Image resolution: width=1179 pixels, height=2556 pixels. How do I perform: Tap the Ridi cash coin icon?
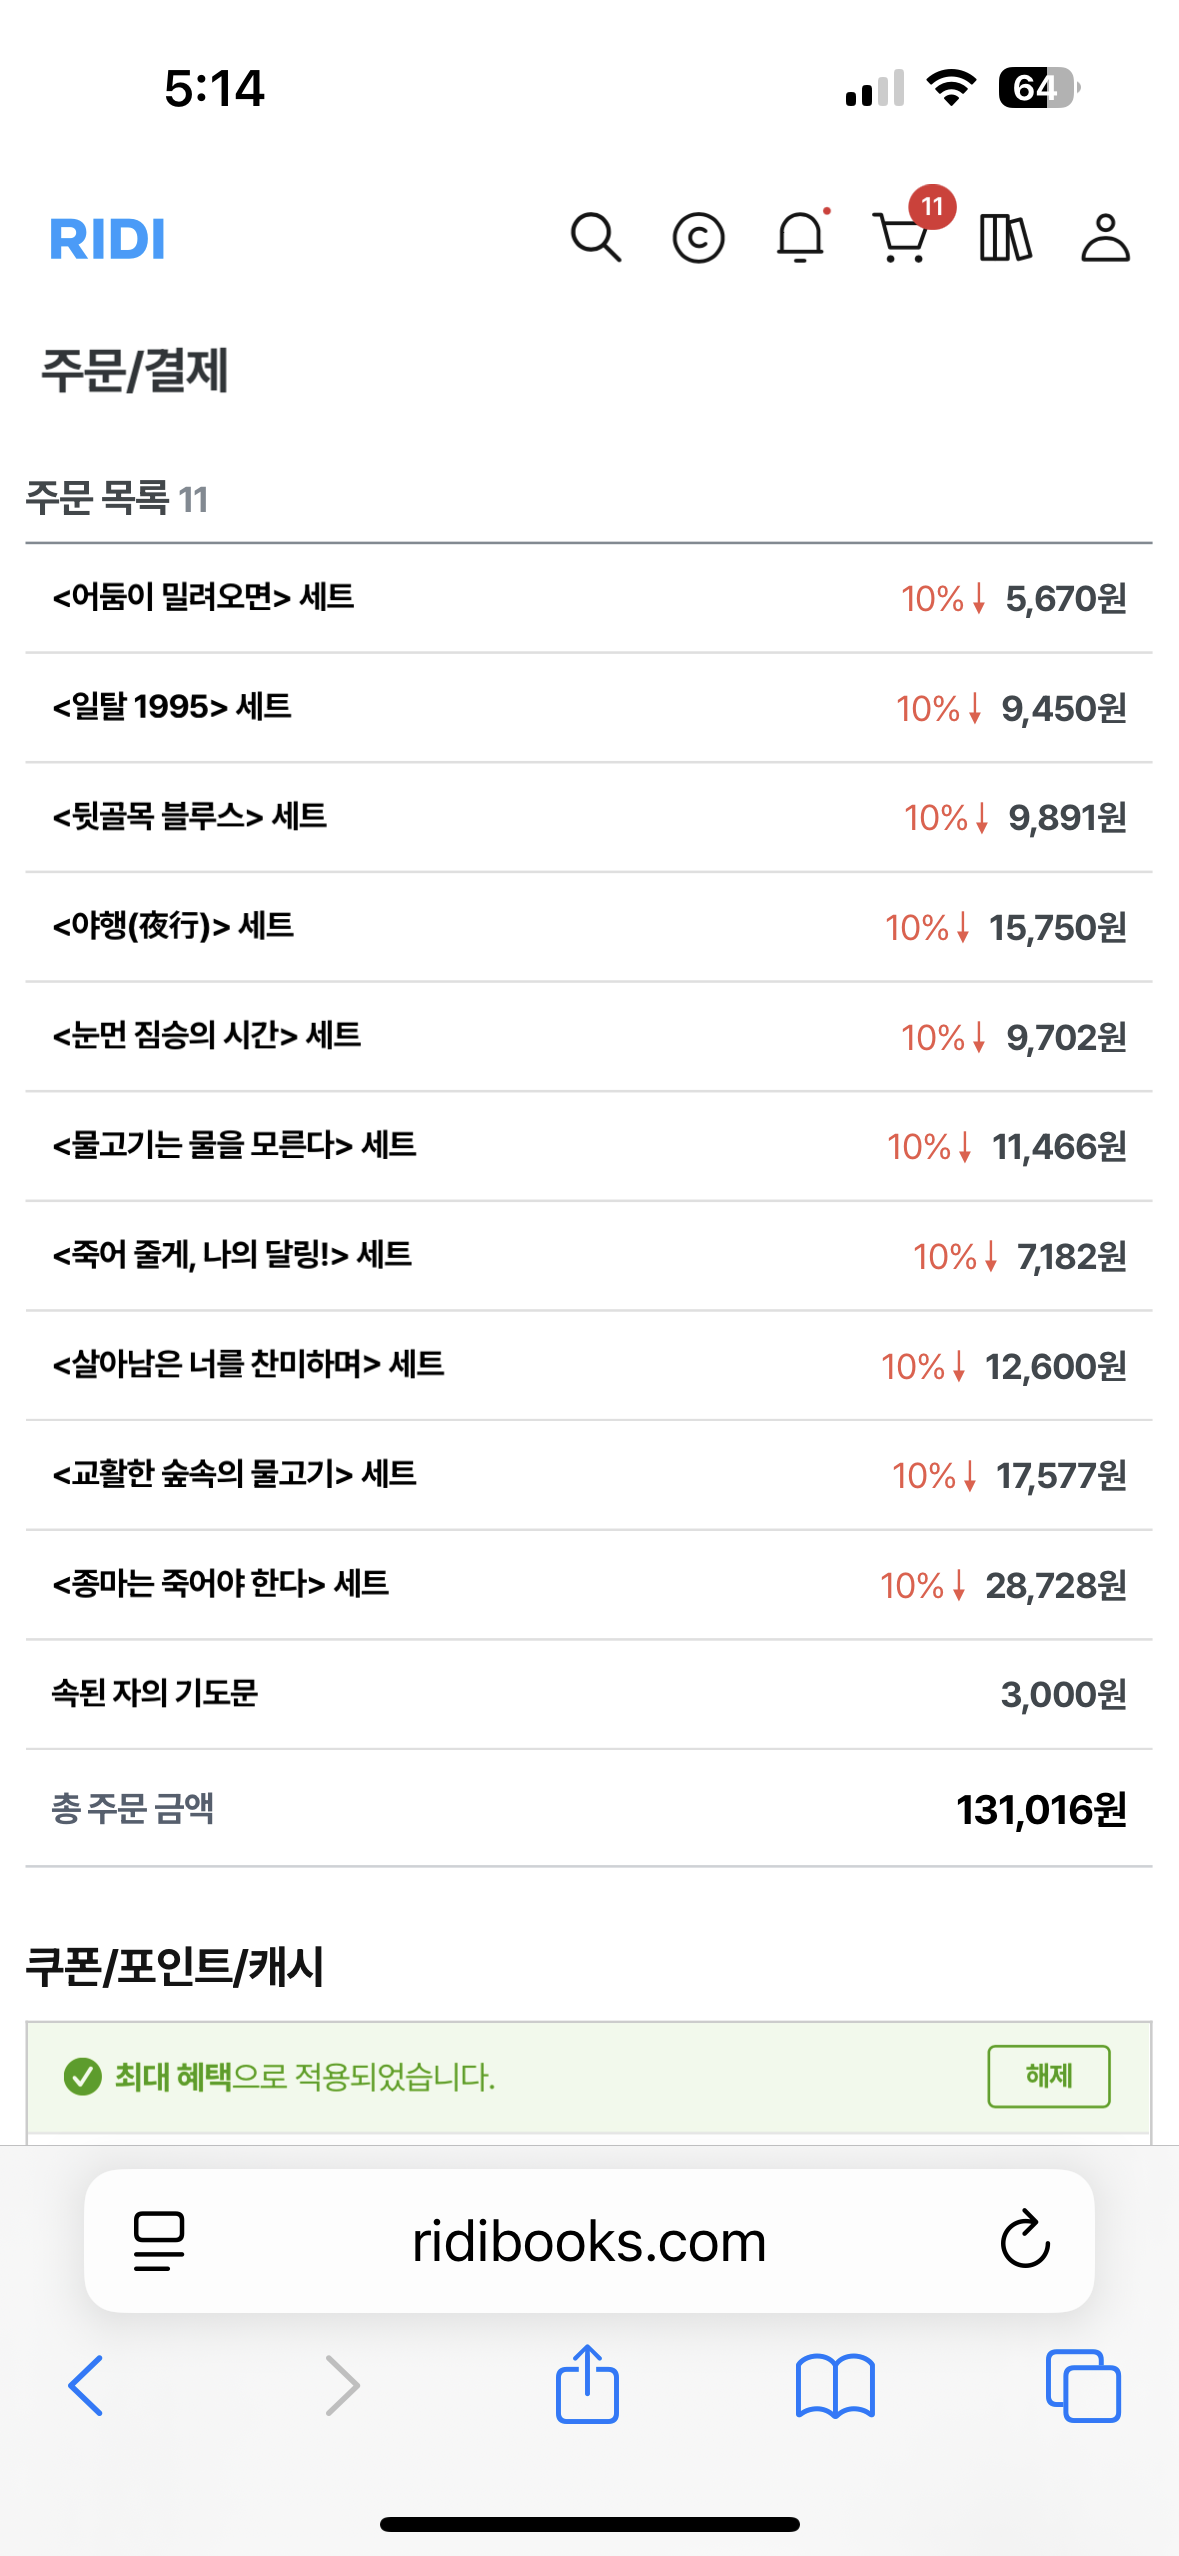point(698,238)
